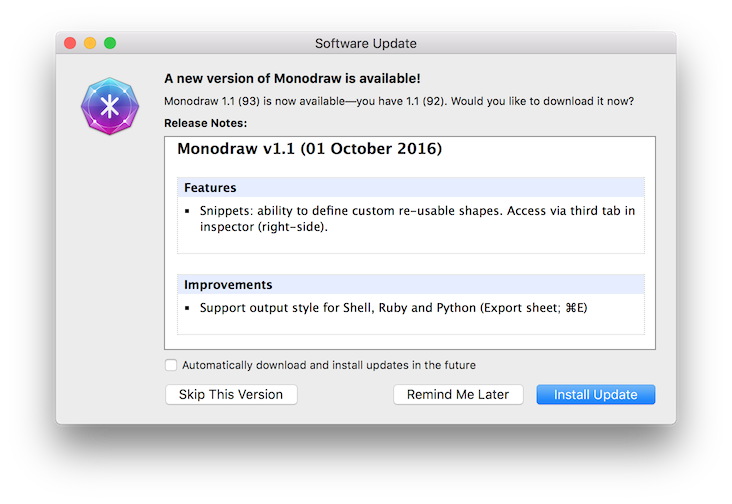Click the Monodraw app icon

coord(110,106)
